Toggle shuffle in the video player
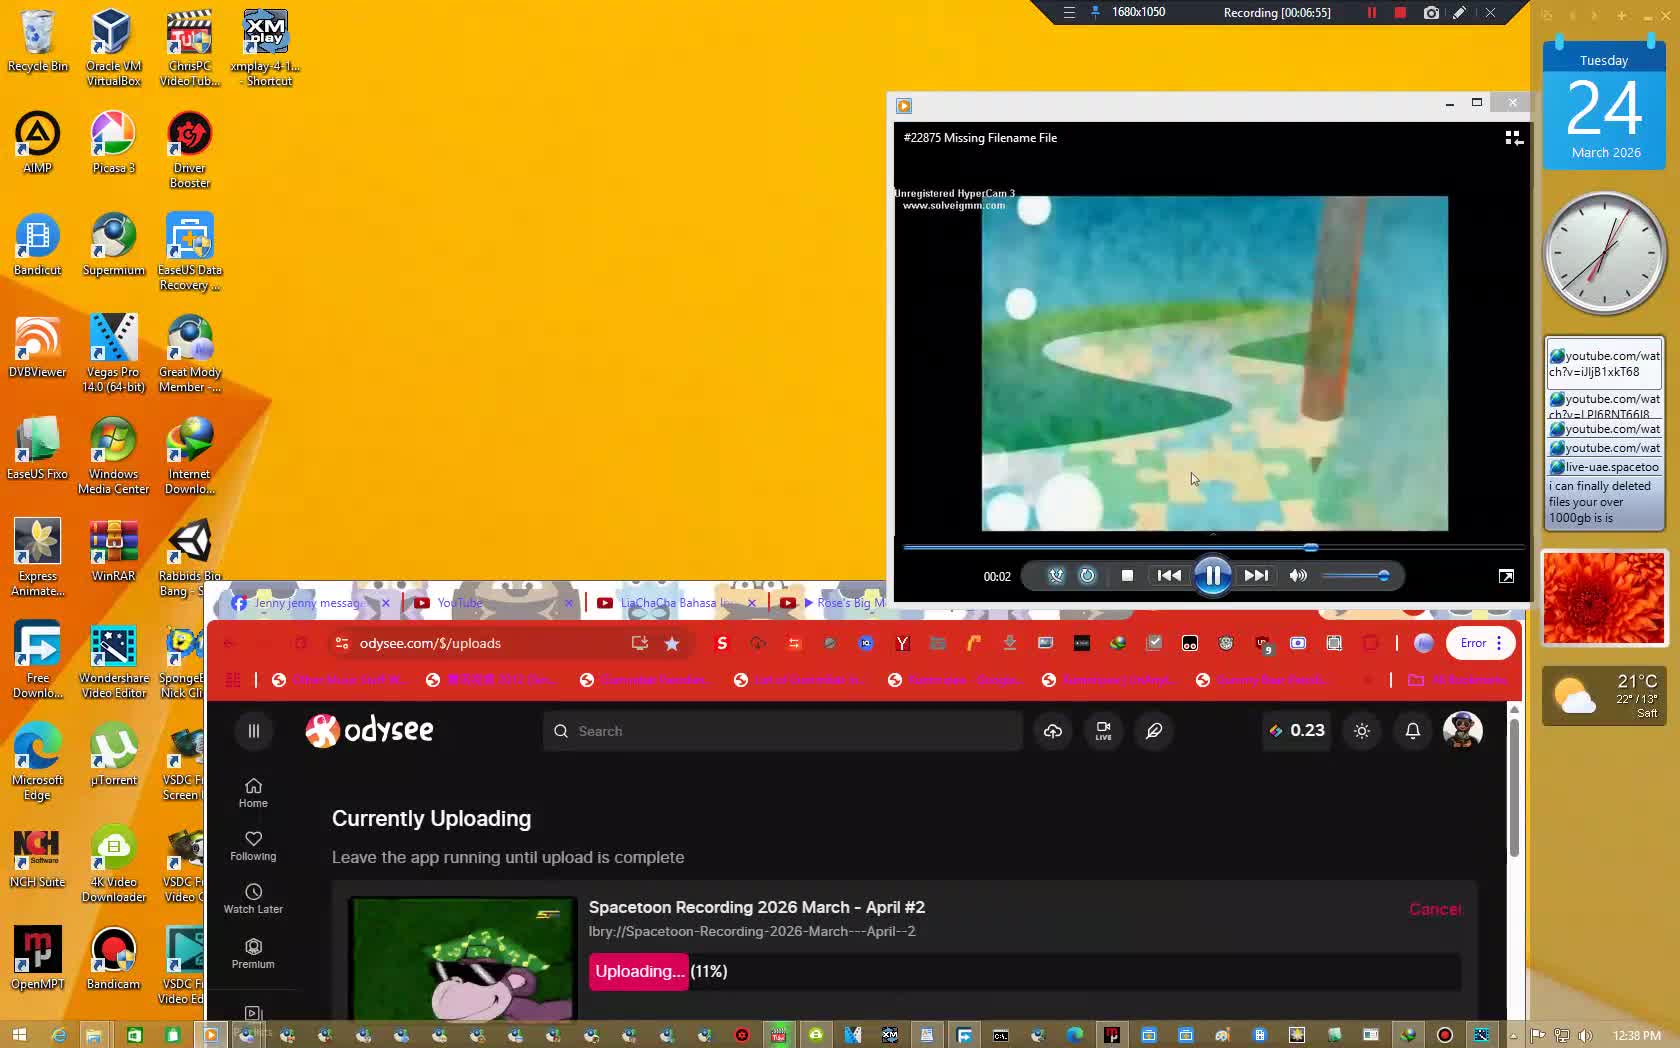1680x1048 pixels. pos(1055,576)
